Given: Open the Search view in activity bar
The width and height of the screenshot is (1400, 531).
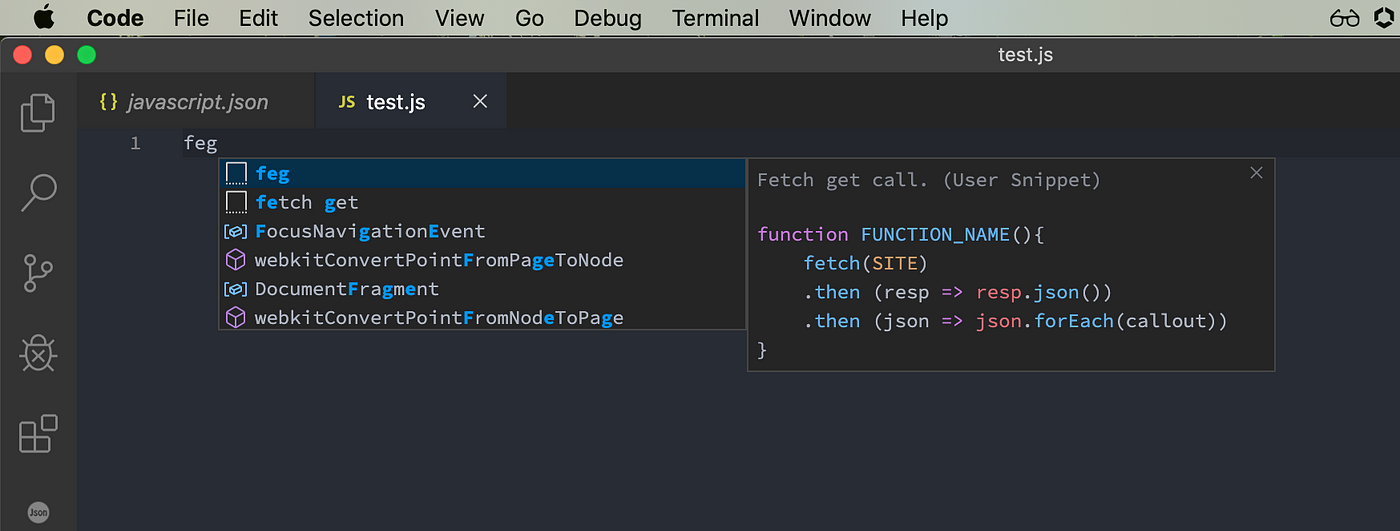Looking at the screenshot, I should 38,192.
